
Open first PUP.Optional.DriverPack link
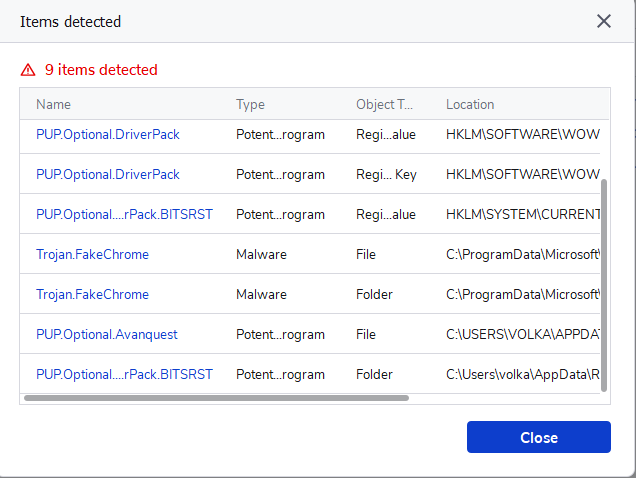[x=108, y=134]
